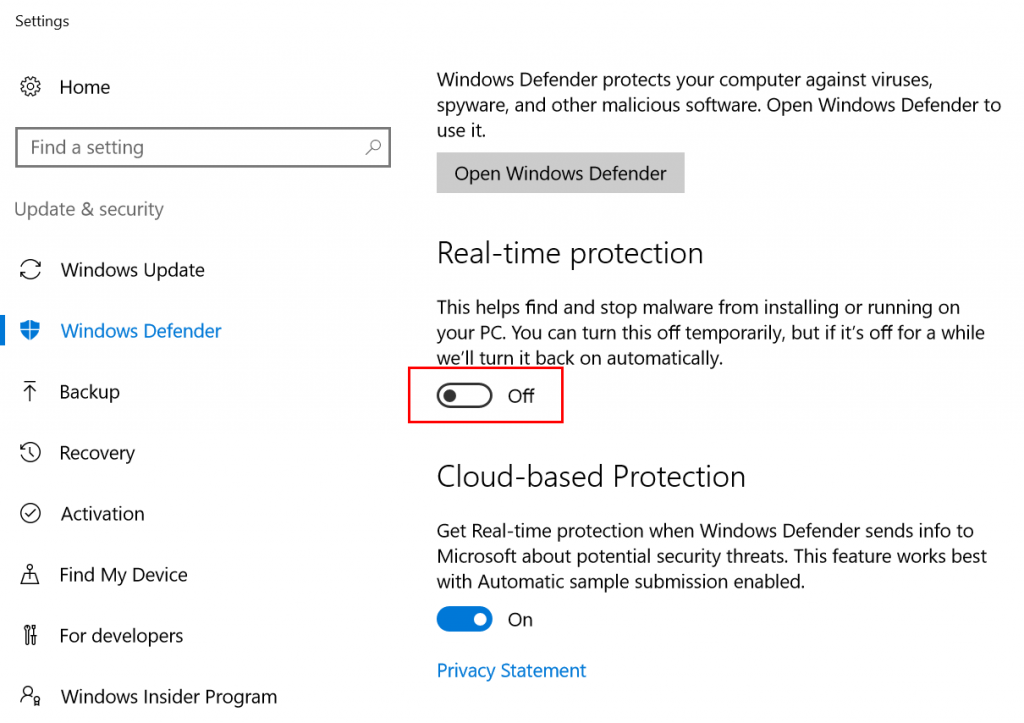Select Backup in the sidebar

pyautogui.click(x=89, y=392)
